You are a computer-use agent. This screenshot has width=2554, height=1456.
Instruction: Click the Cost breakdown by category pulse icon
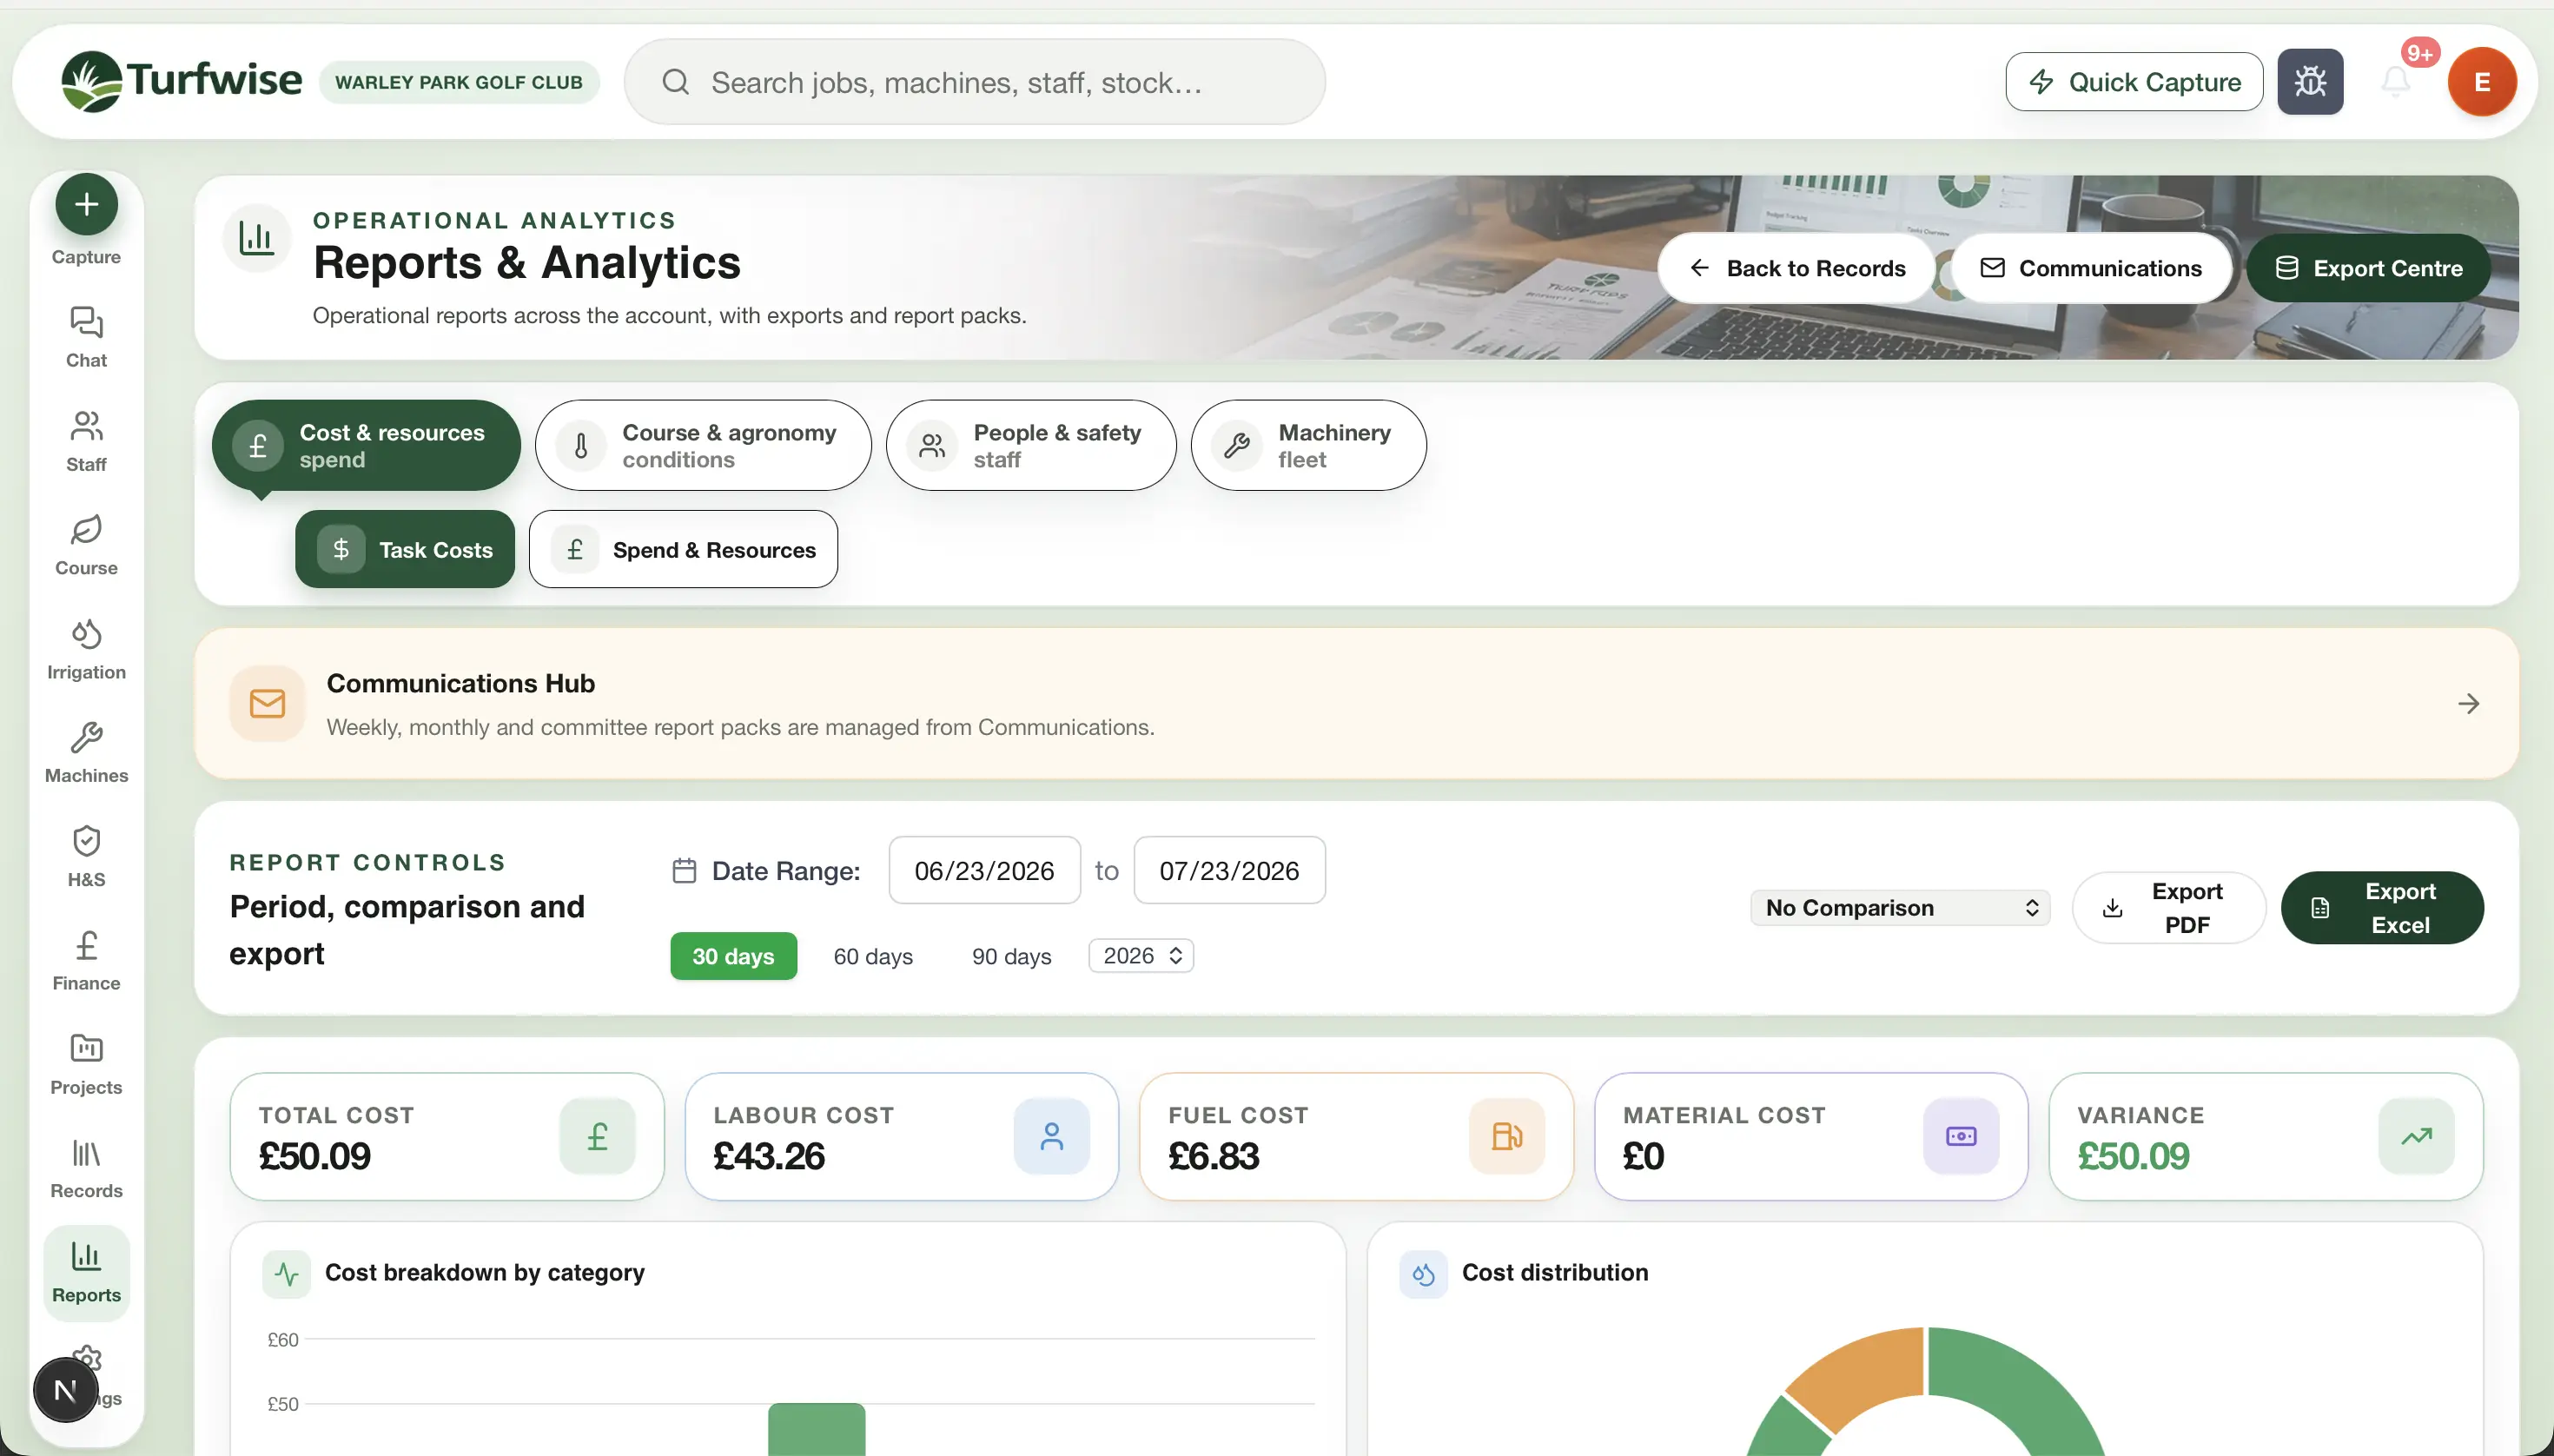(x=286, y=1274)
